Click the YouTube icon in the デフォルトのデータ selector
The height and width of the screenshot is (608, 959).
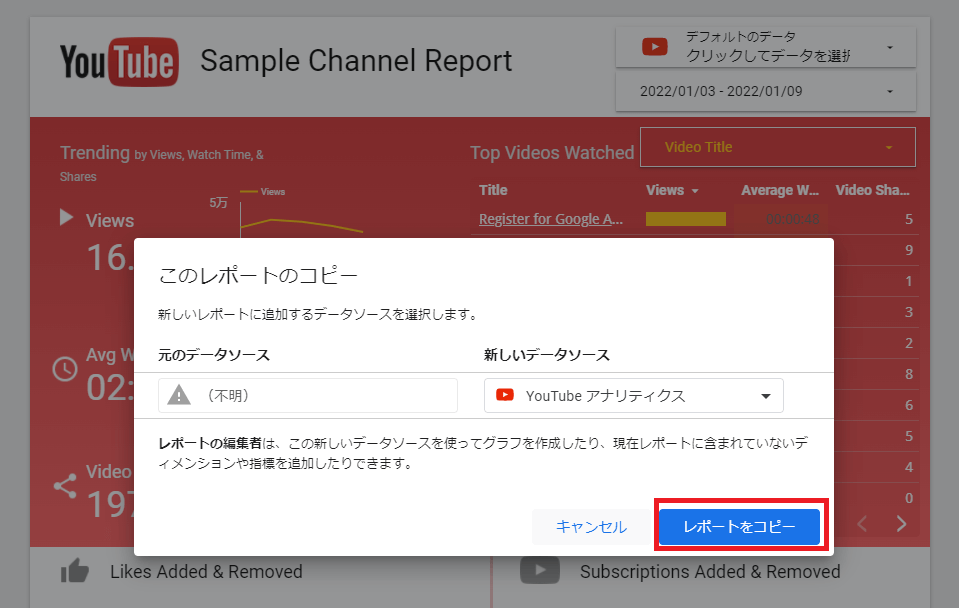pyautogui.click(x=654, y=46)
